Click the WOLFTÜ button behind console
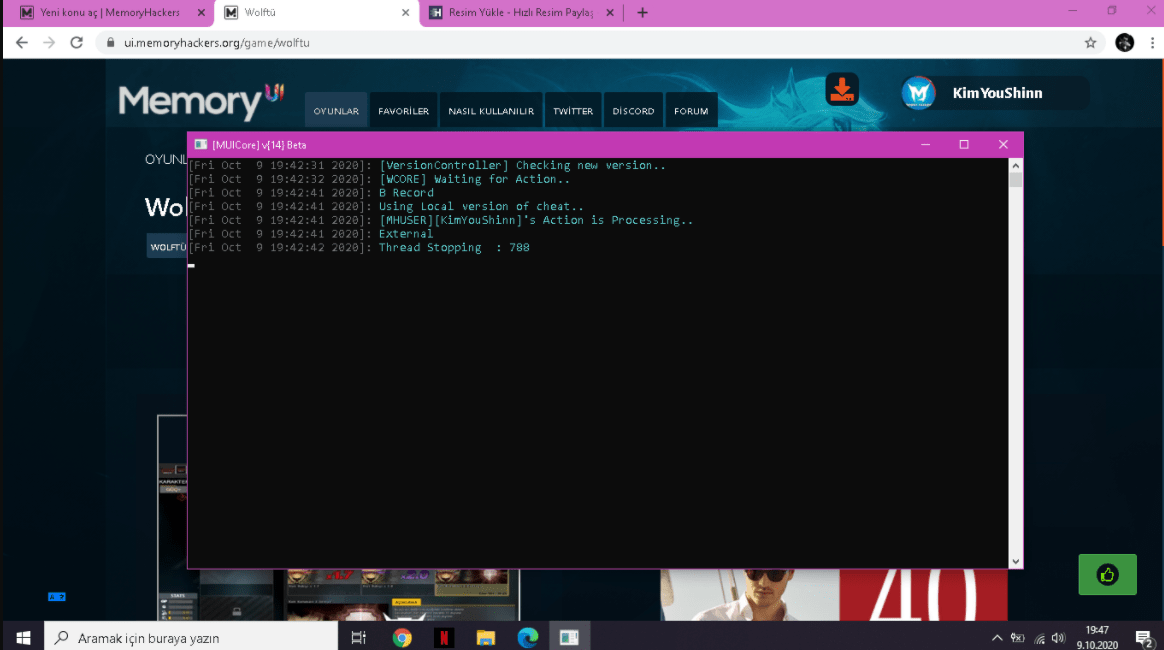The image size is (1164, 650). pyautogui.click(x=167, y=247)
